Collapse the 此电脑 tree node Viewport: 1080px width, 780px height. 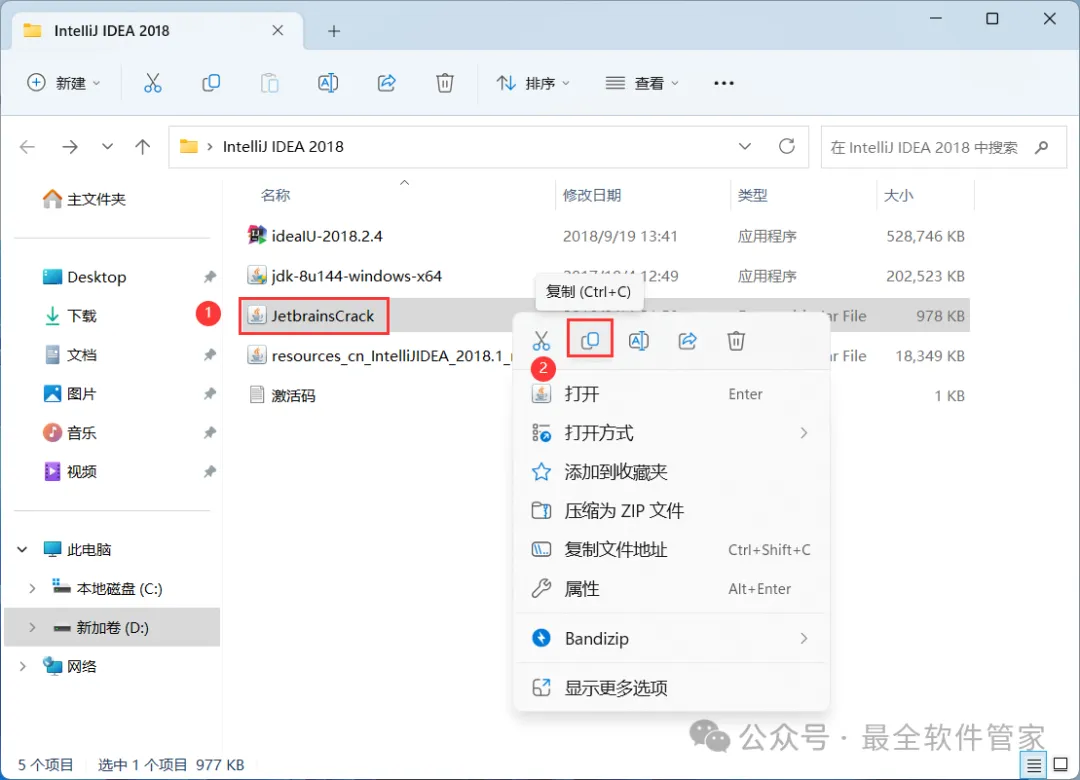[23, 549]
